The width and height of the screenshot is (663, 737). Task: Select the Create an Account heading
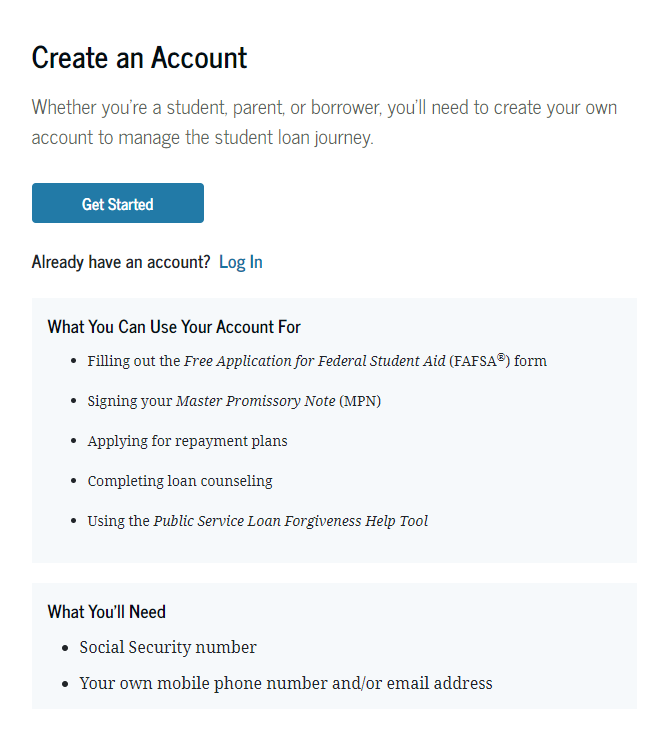pyautogui.click(x=139, y=58)
